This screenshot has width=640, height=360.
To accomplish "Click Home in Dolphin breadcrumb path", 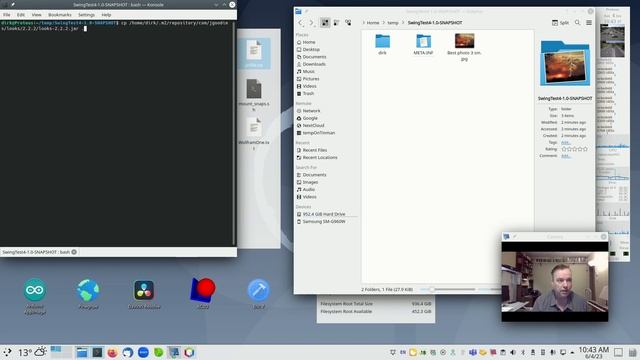I will click(373, 23).
